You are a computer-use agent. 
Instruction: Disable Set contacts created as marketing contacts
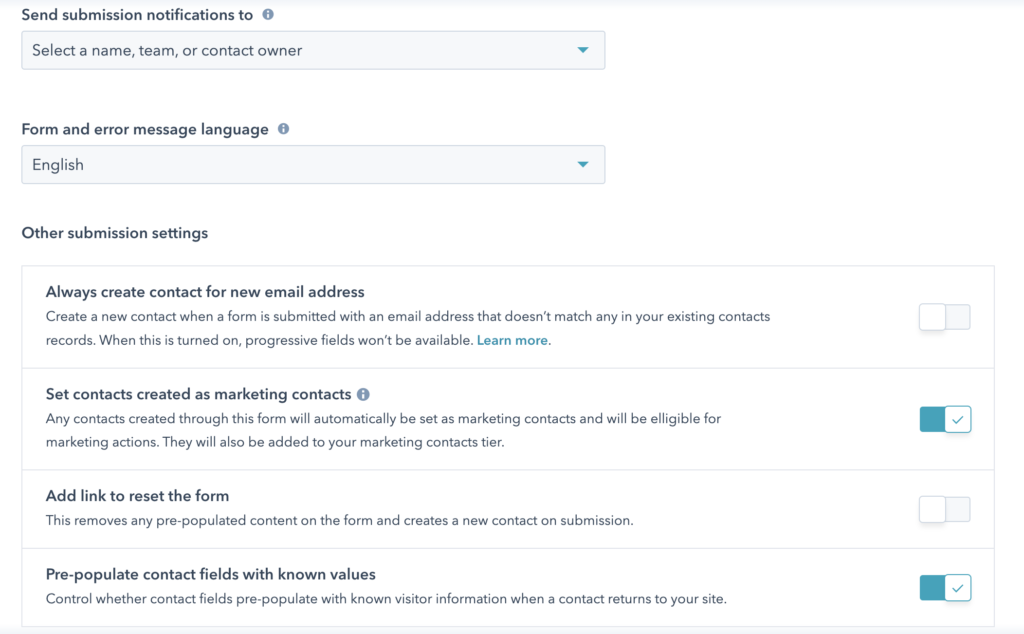(x=945, y=419)
